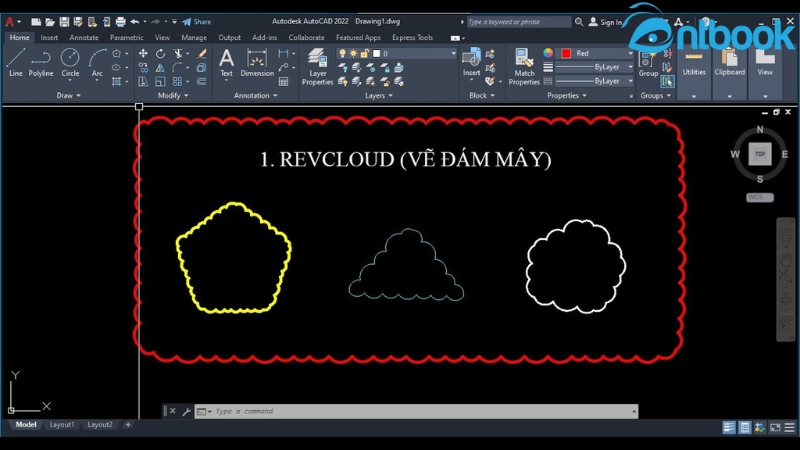Switch to the Annotate ribbon tab

(x=84, y=37)
